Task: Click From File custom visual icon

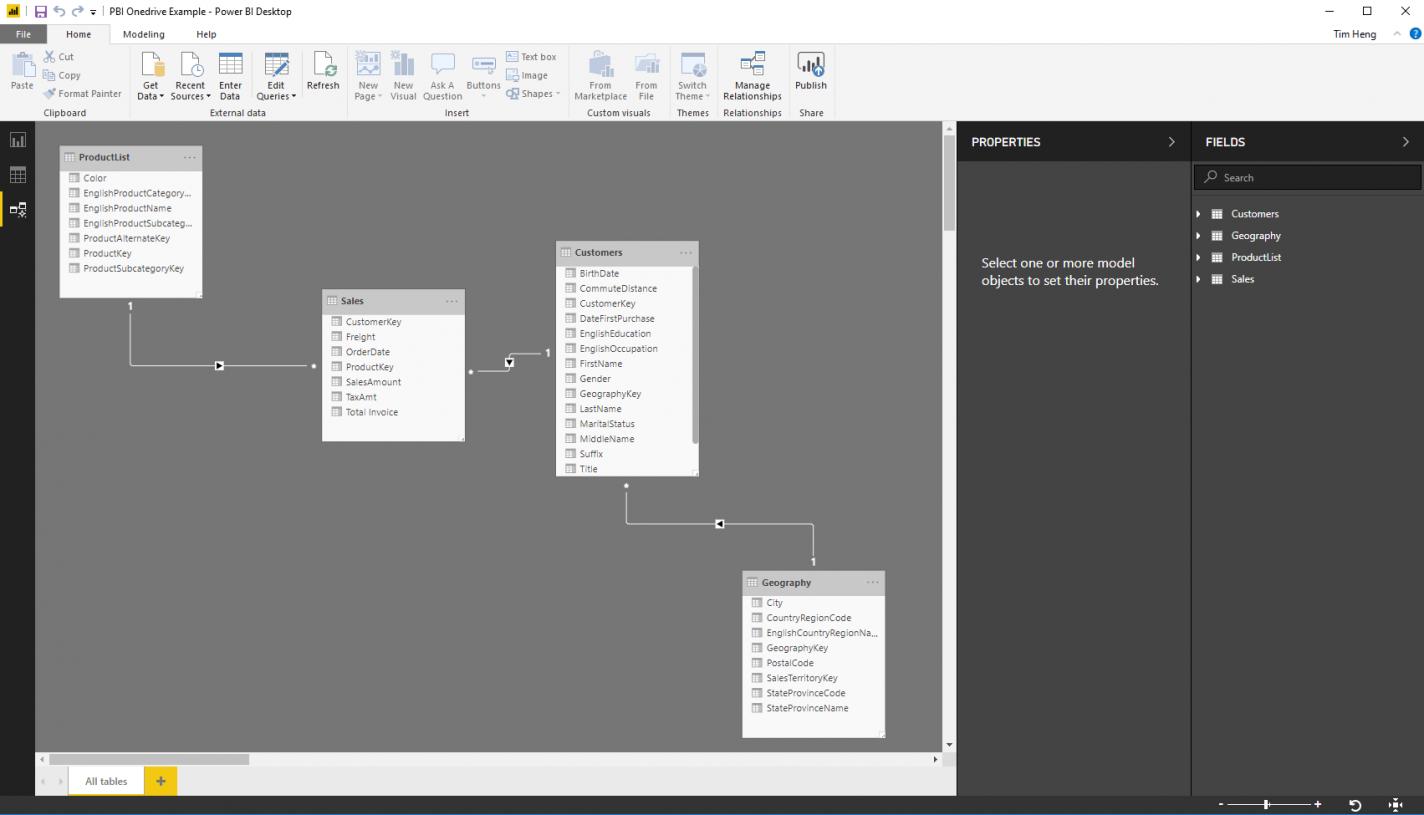Action: (646, 64)
